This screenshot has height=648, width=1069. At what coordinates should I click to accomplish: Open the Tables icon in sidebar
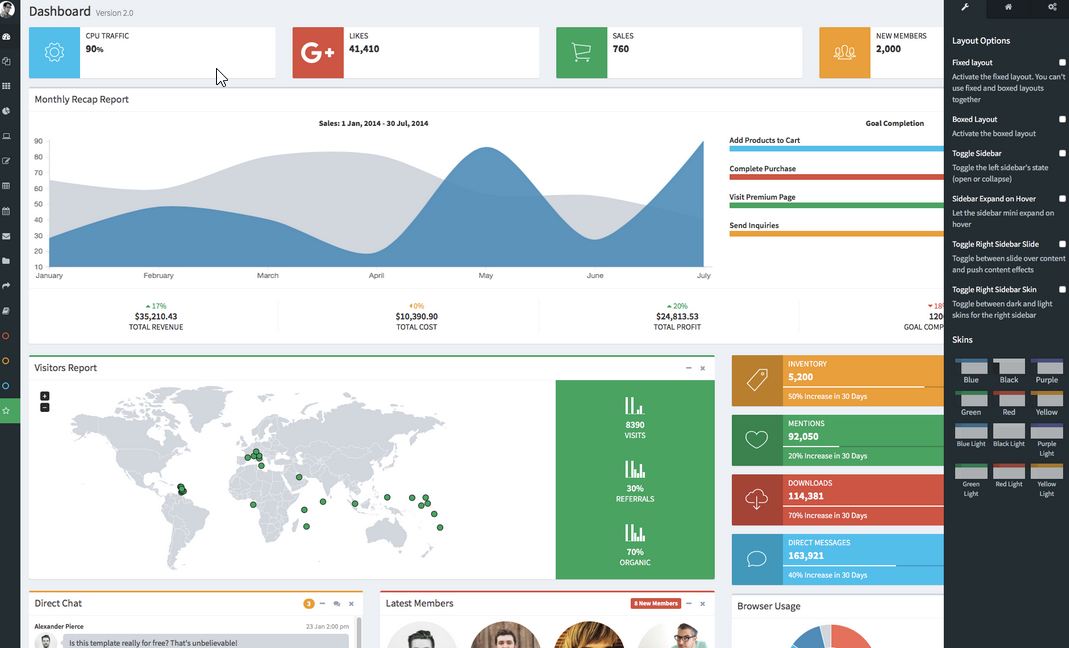point(6,186)
